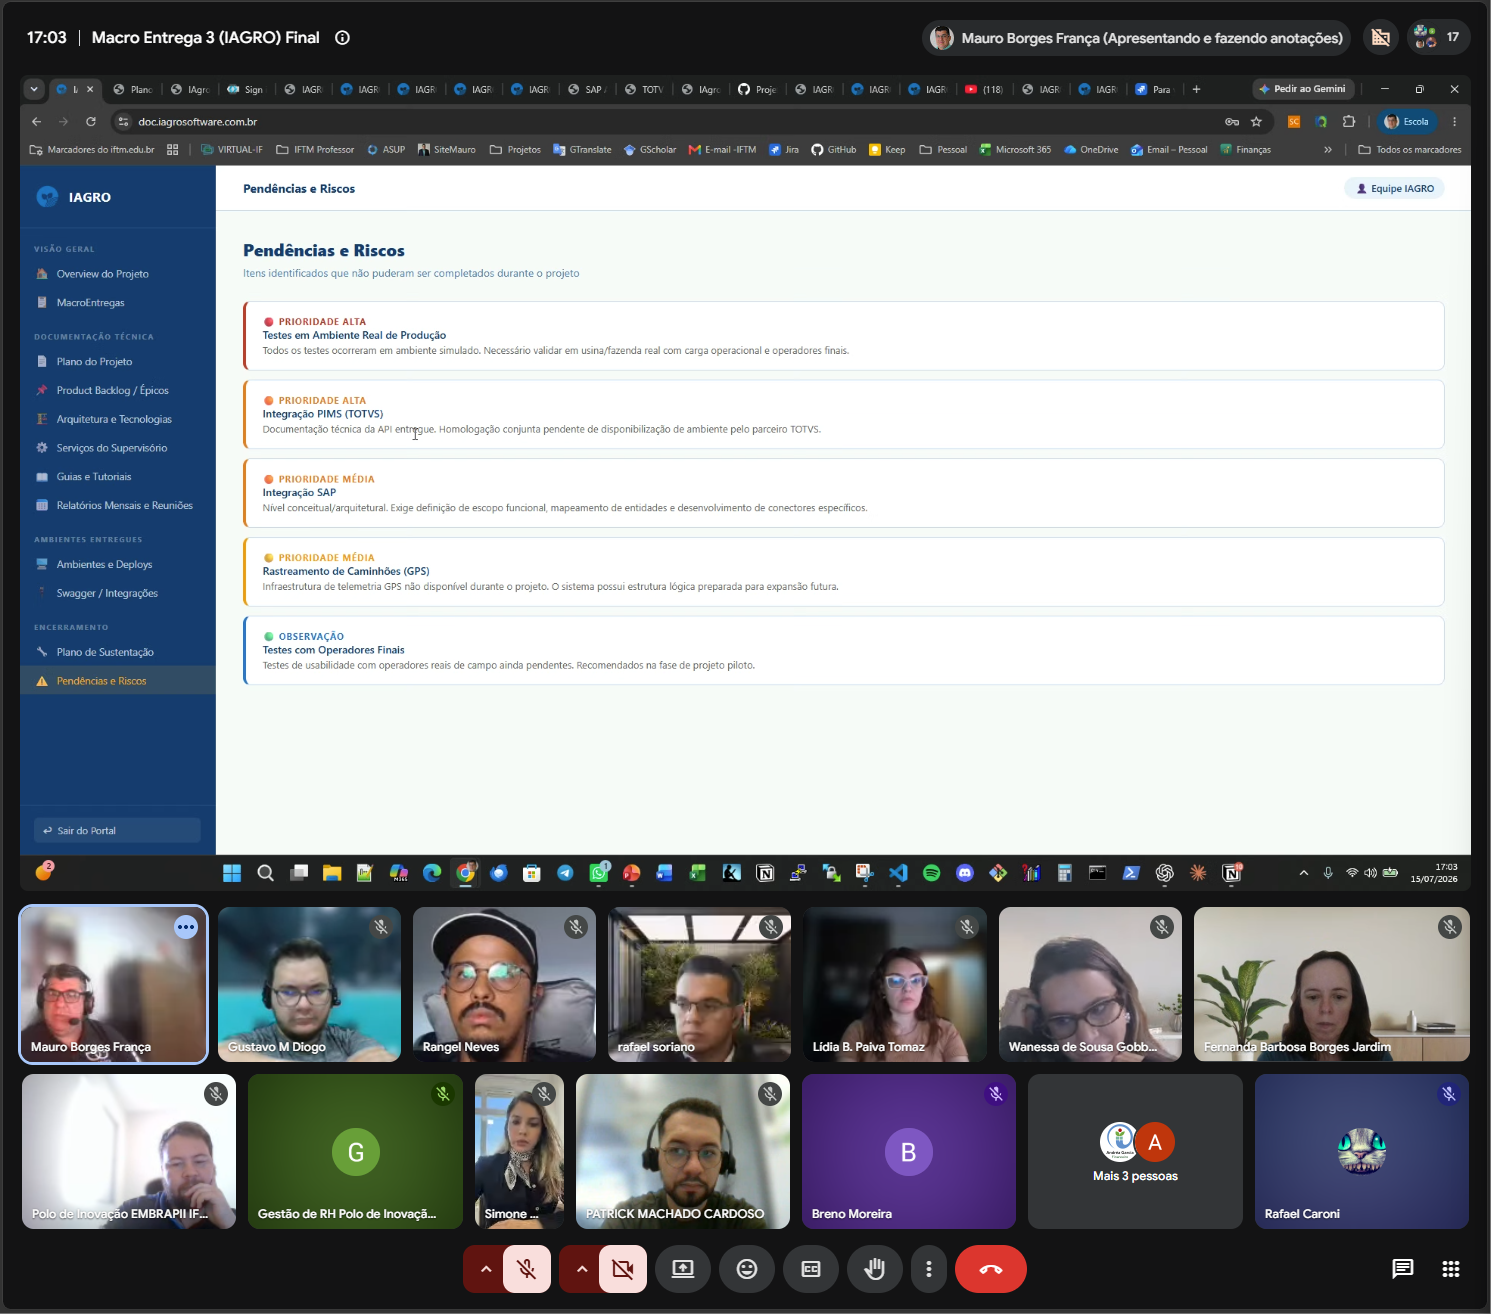Image resolution: width=1491 pixels, height=1314 pixels.
Task: Click the share screen button
Action: pyautogui.click(x=682, y=1269)
